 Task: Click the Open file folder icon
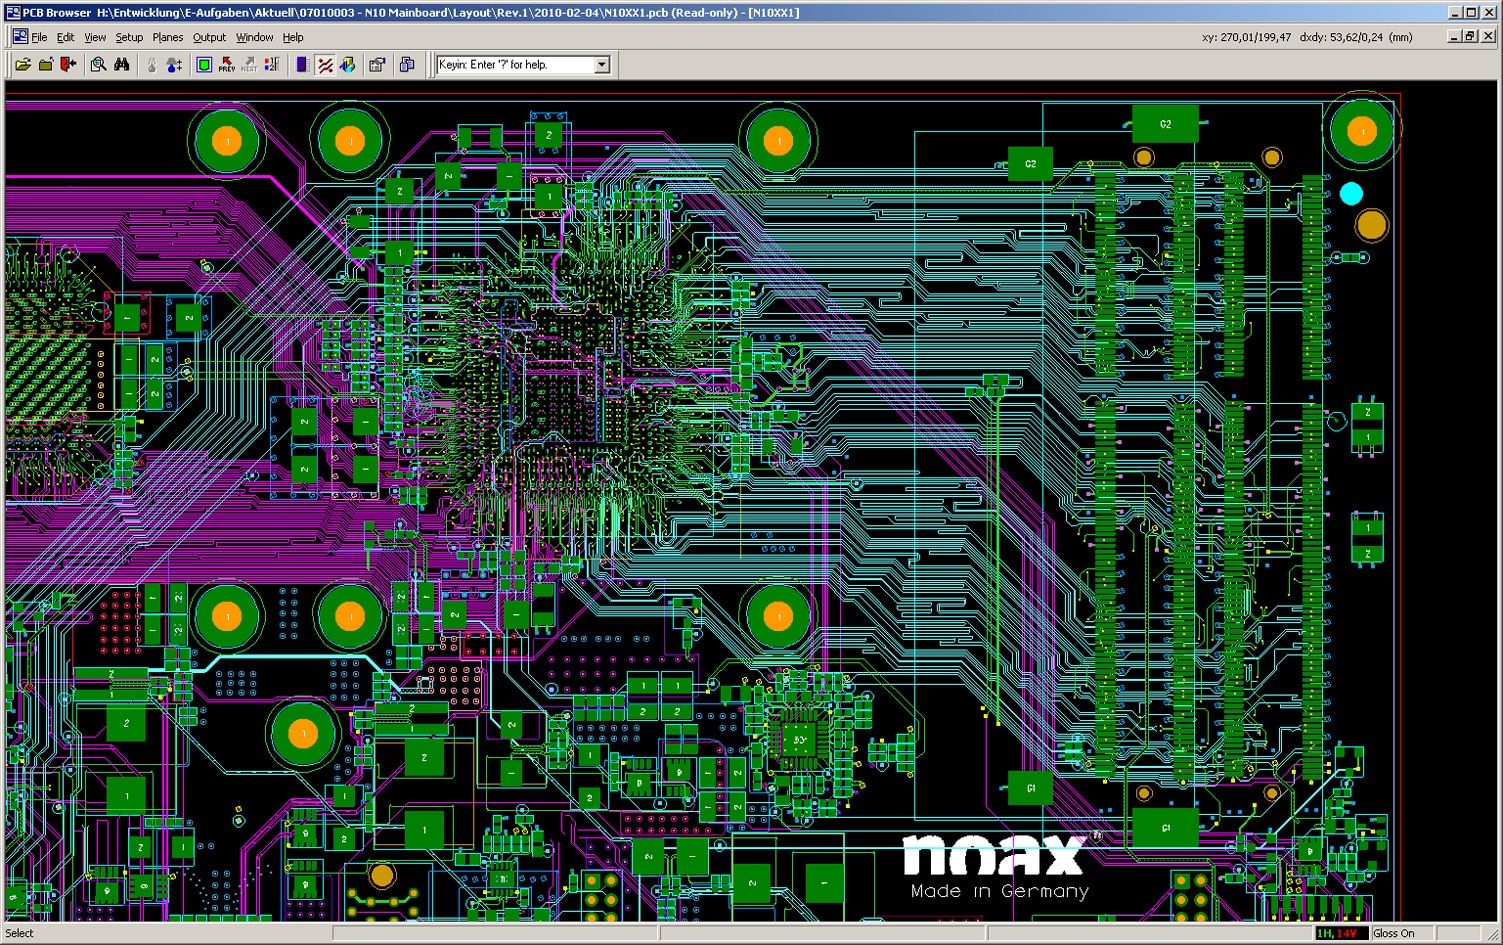(x=23, y=65)
